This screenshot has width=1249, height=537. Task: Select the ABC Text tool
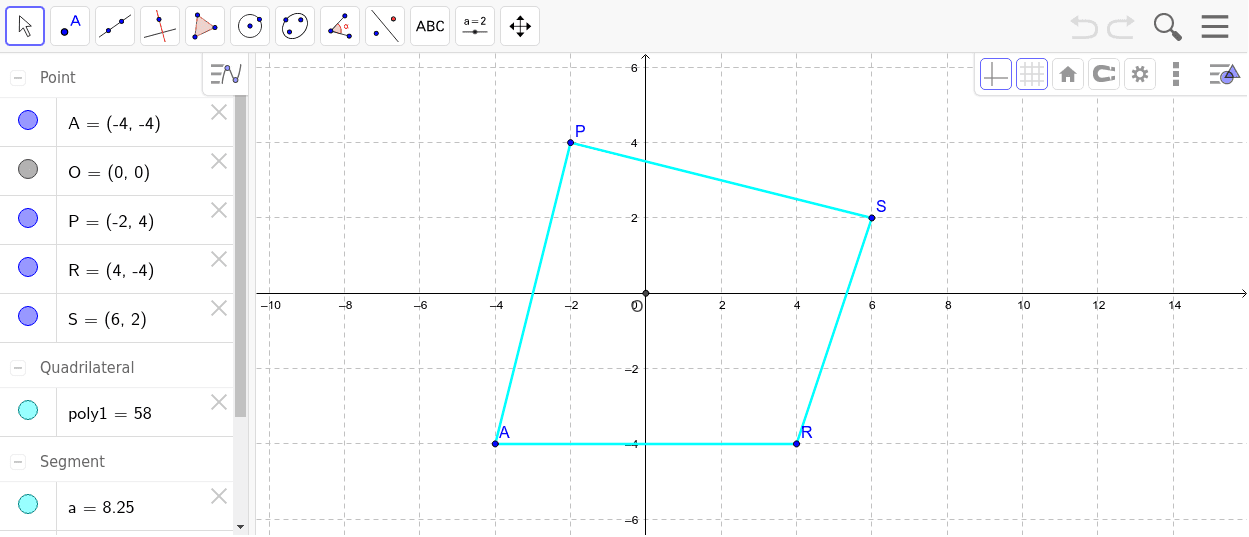click(430, 26)
